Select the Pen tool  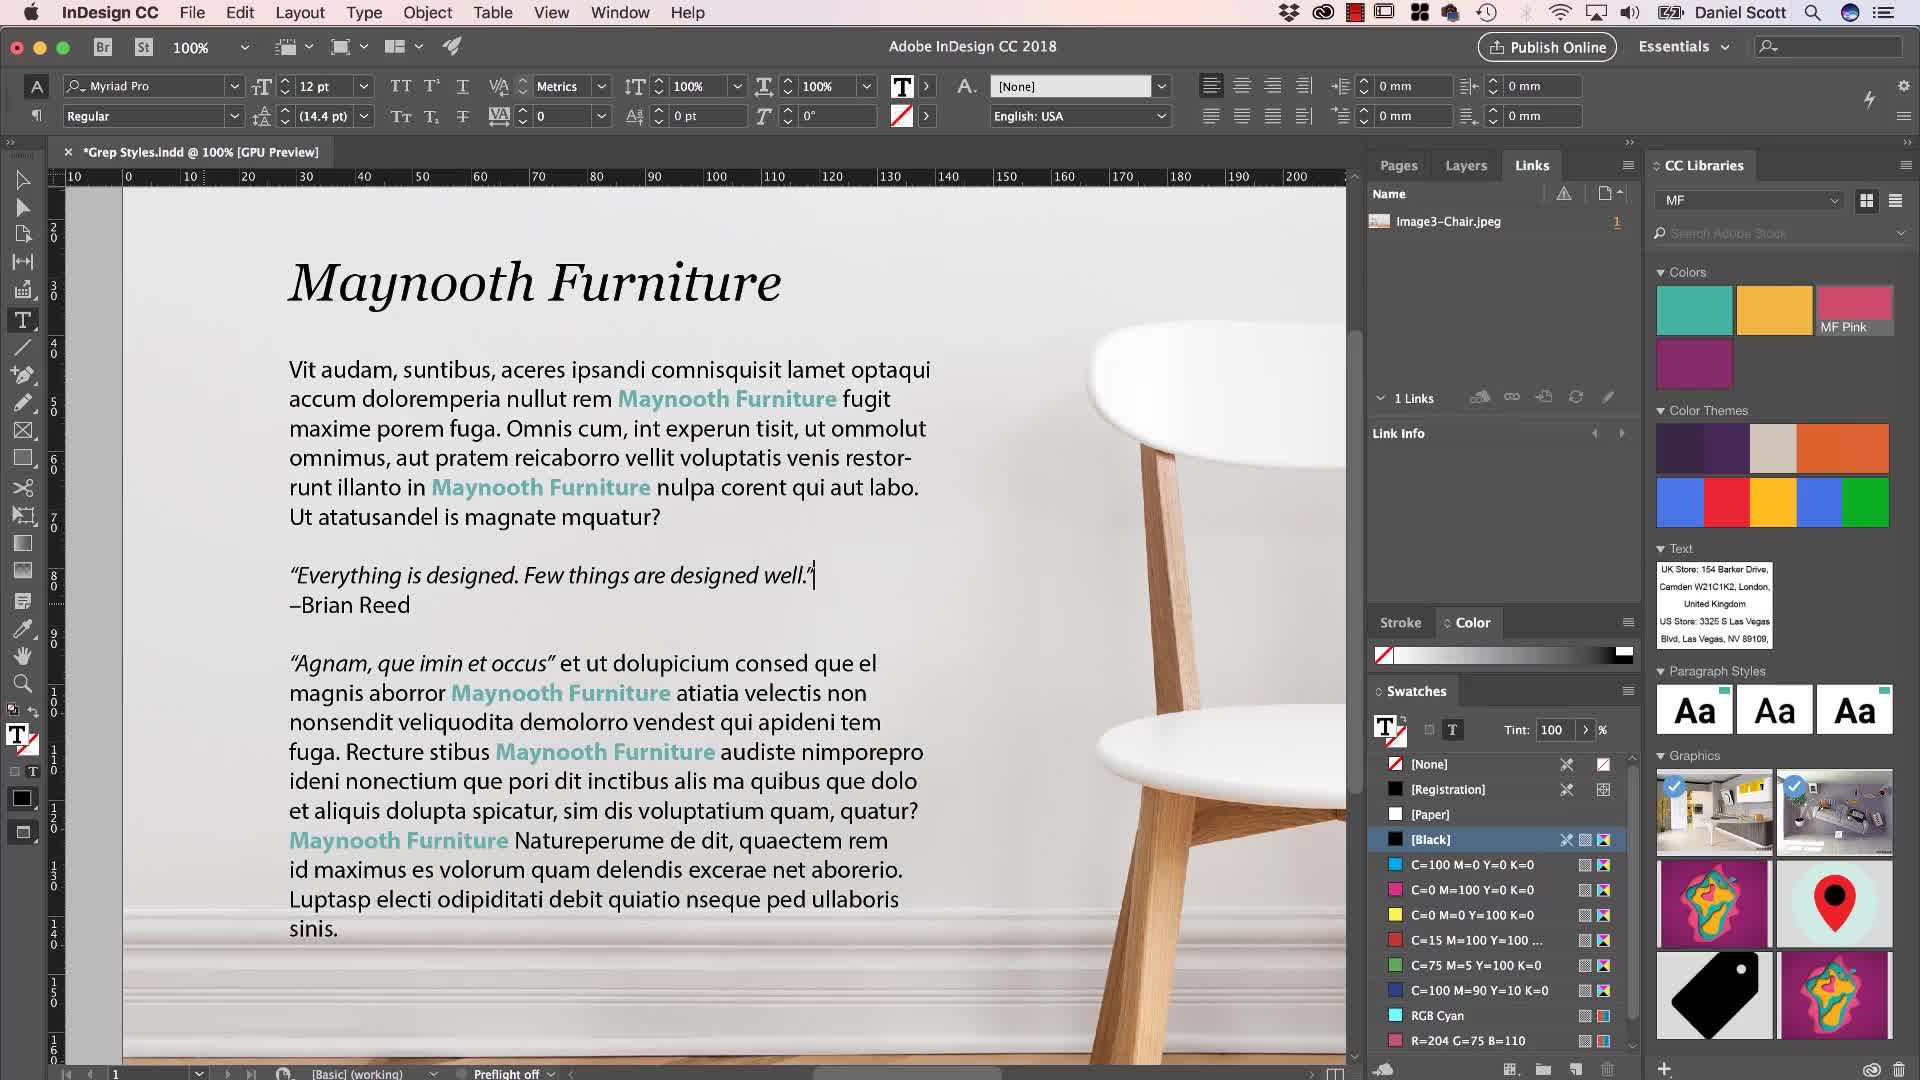[x=22, y=375]
